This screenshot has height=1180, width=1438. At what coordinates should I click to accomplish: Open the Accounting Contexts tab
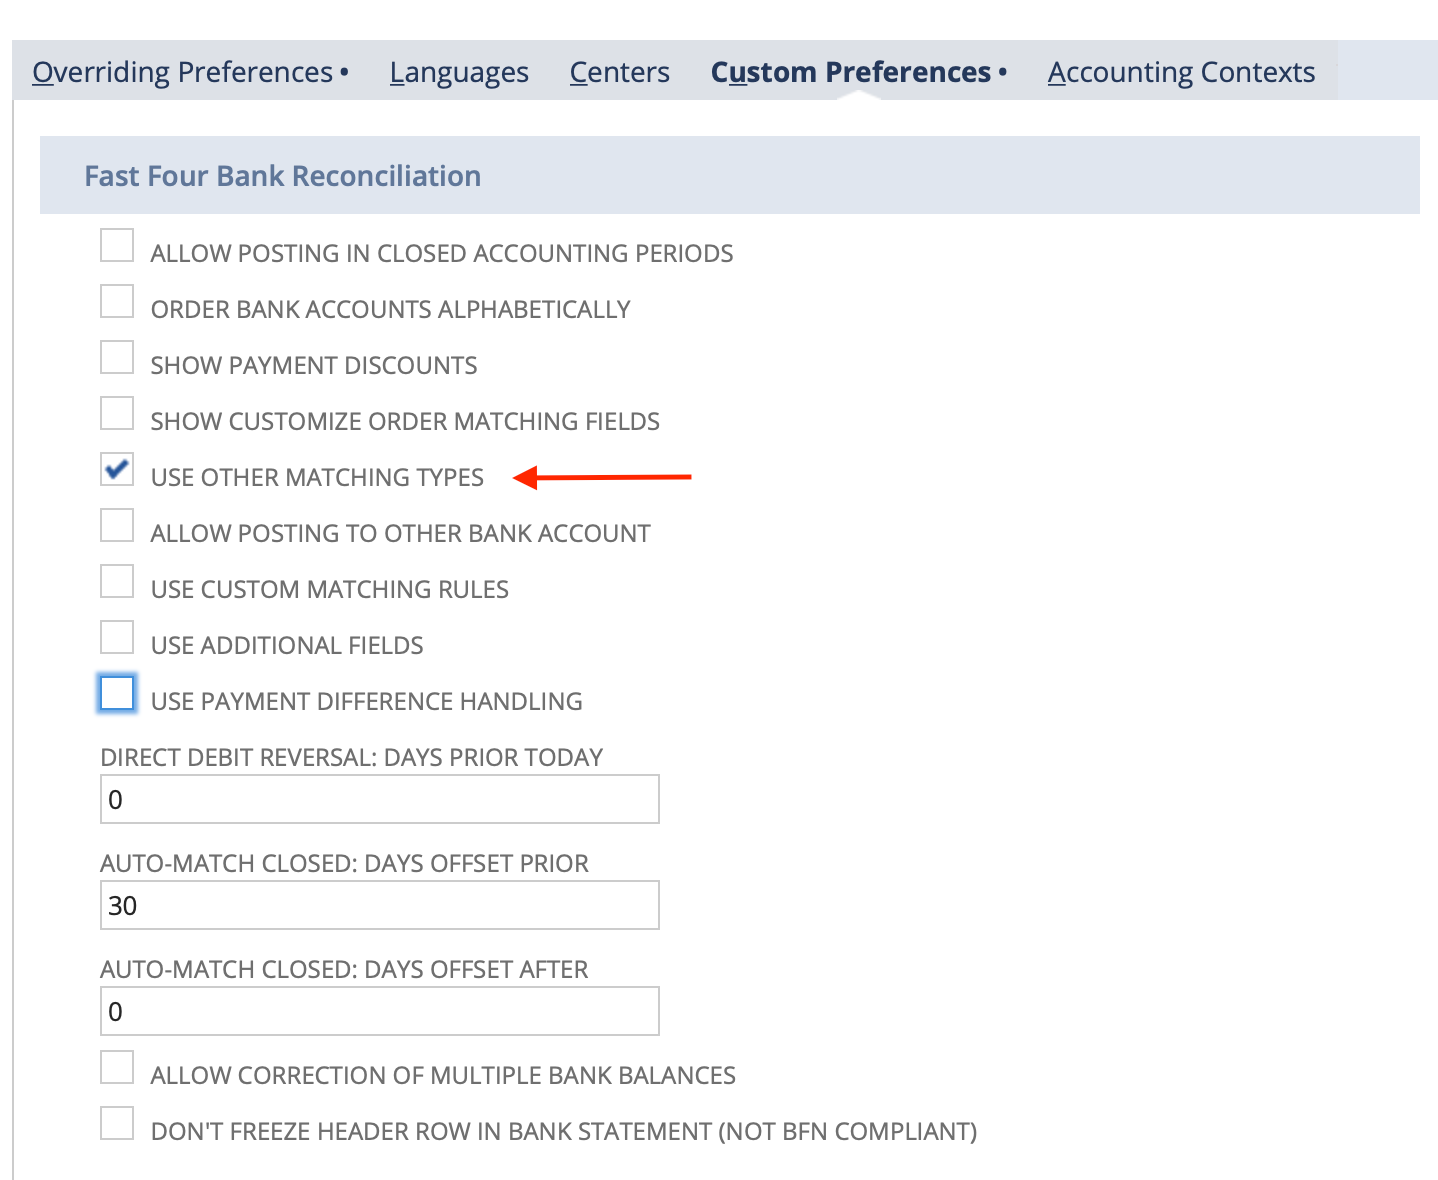point(1181,71)
